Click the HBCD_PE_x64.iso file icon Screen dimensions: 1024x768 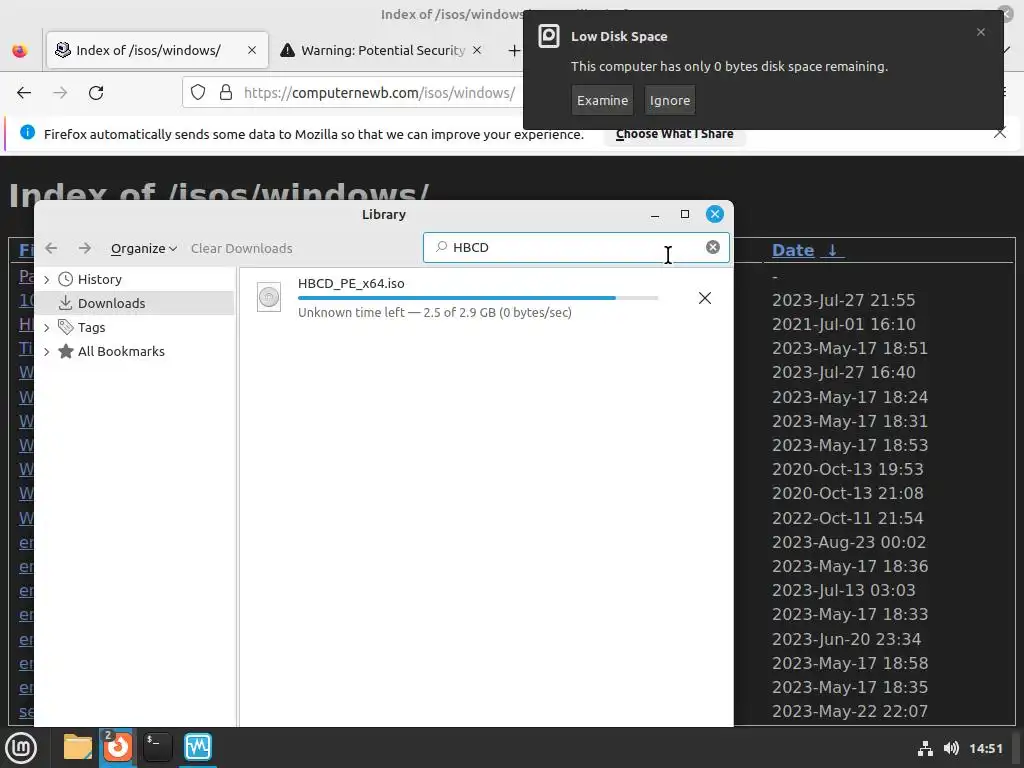[268, 297]
